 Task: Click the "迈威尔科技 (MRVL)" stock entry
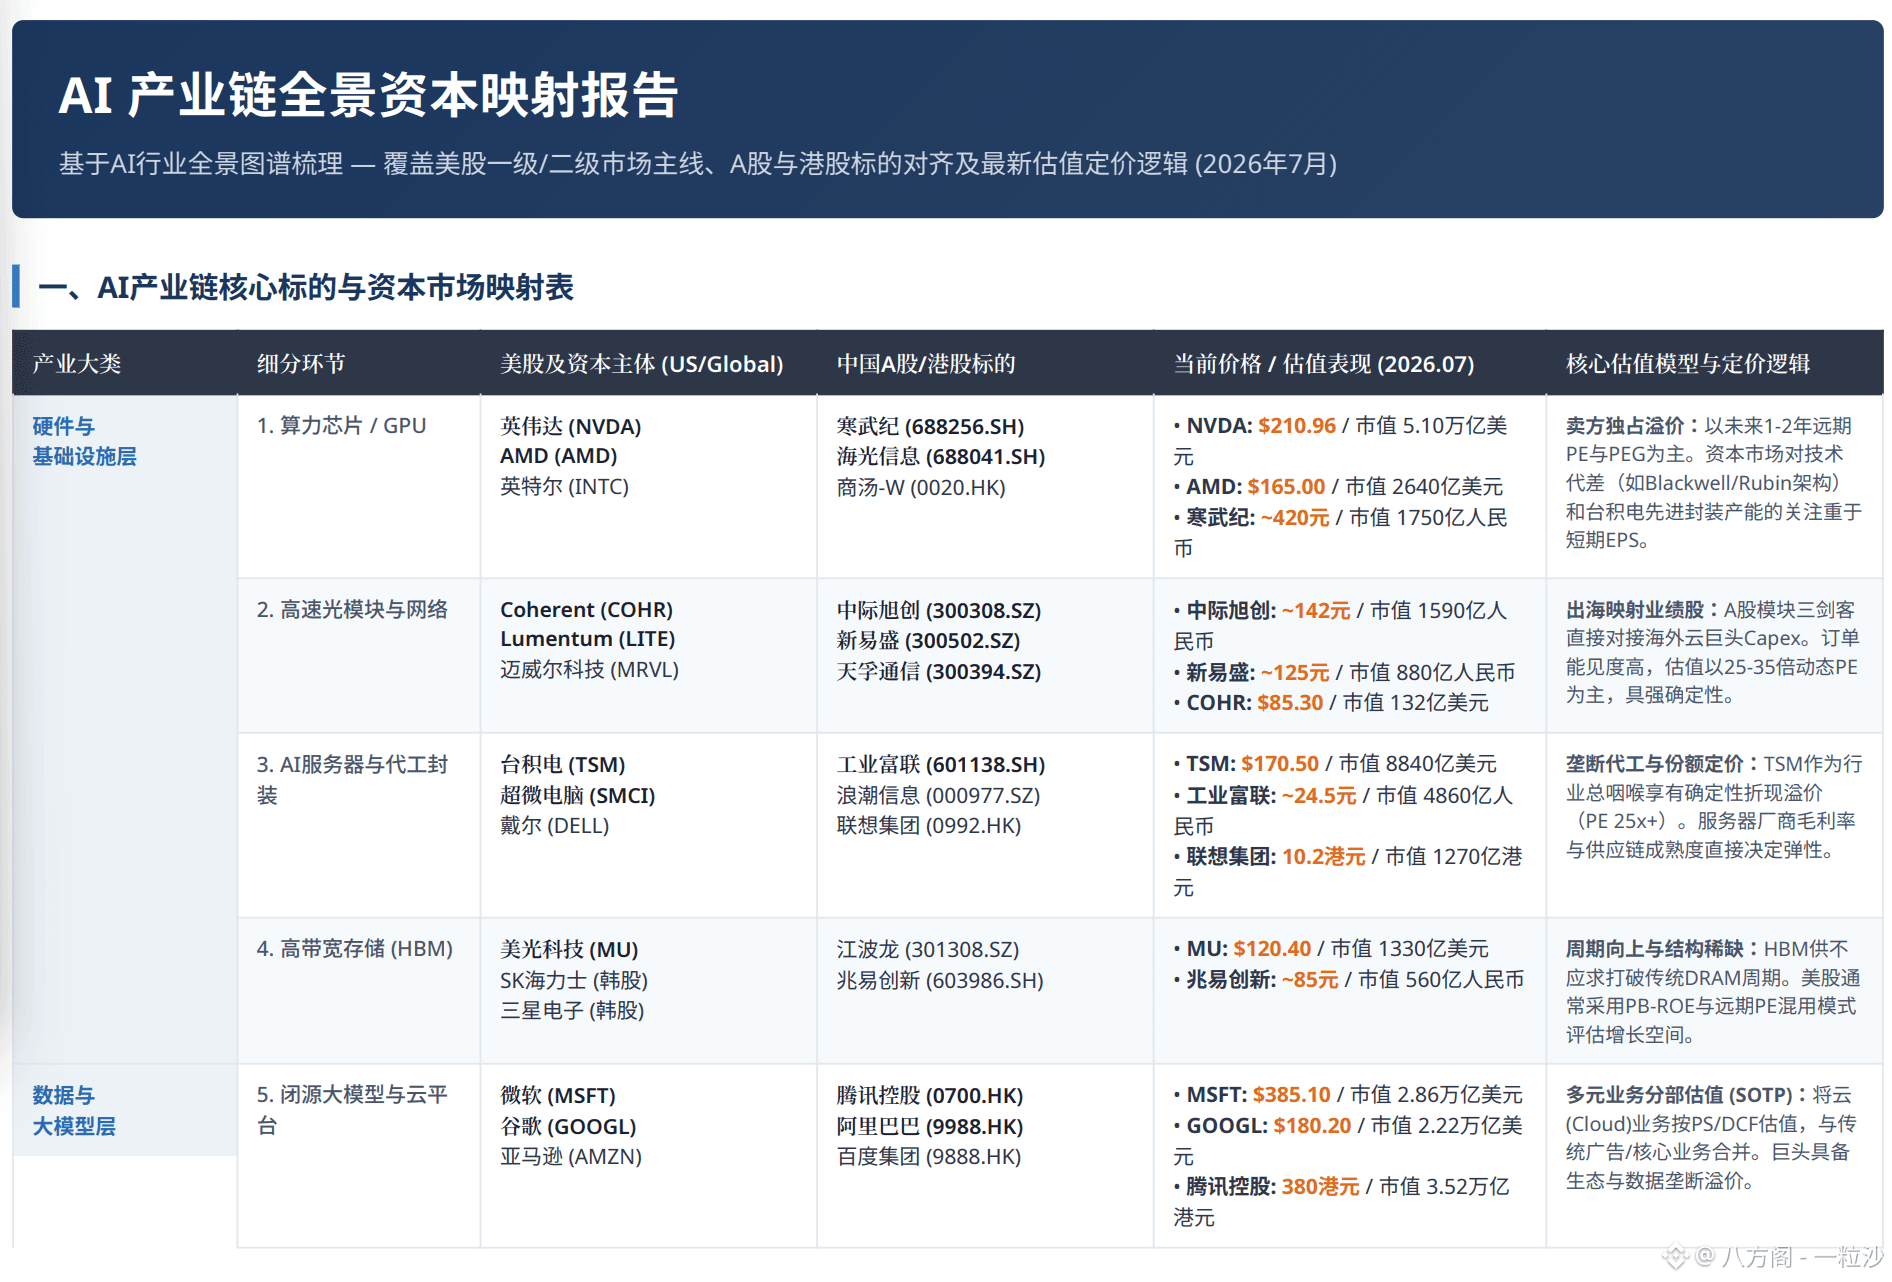click(x=590, y=670)
